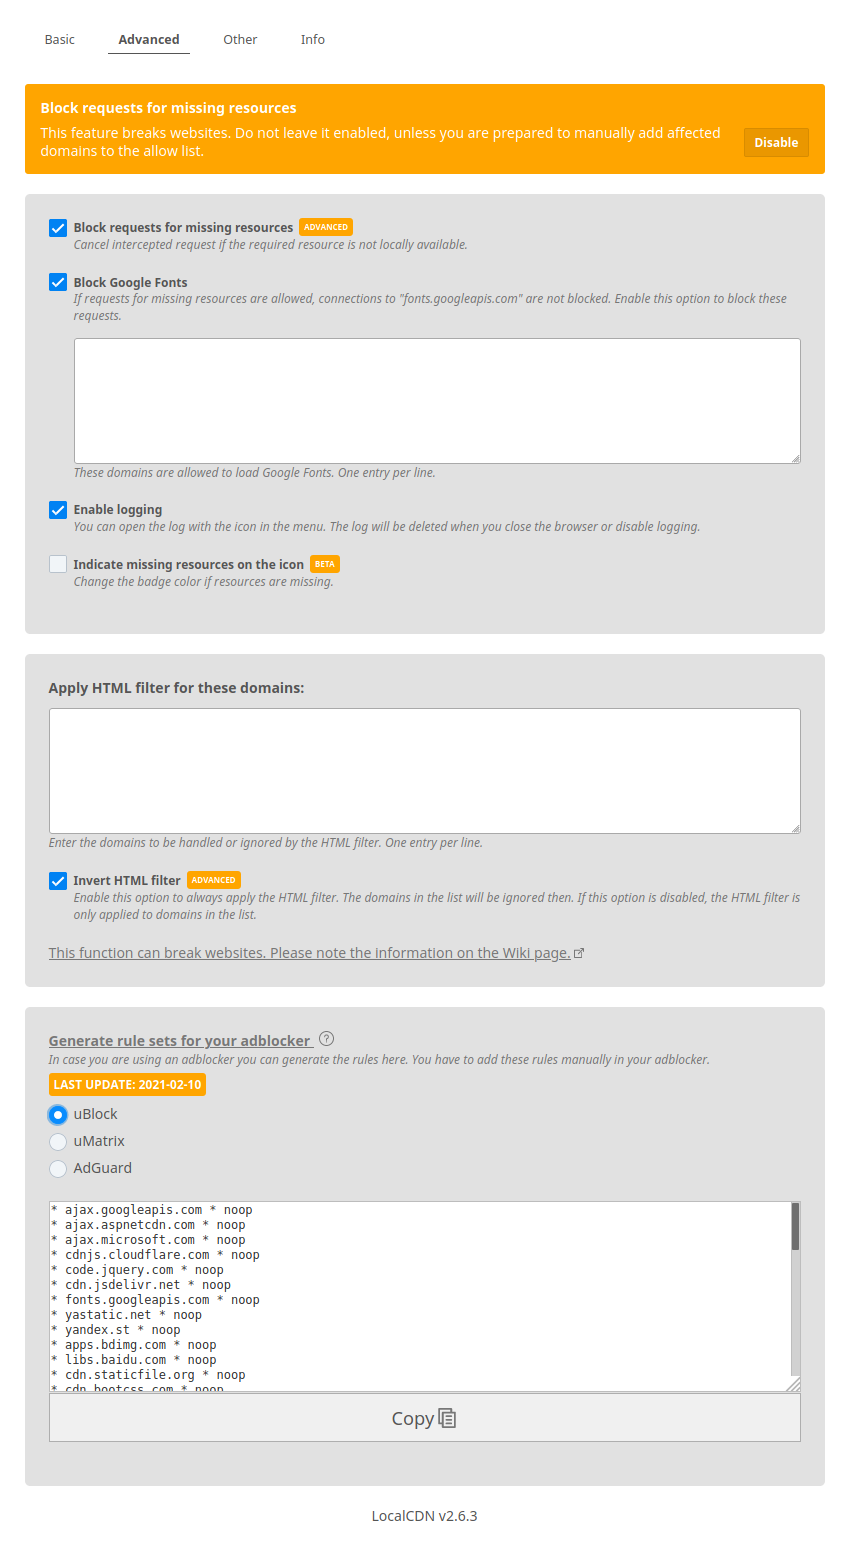Click the help question mark icon

[x=326, y=1039]
